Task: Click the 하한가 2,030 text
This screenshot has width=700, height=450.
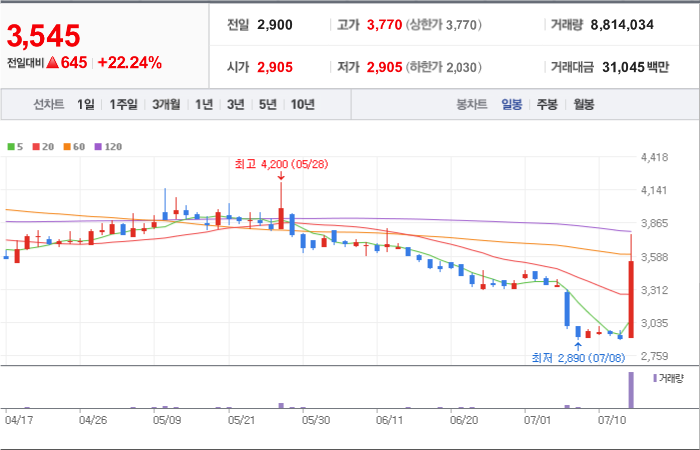Action: (x=444, y=67)
